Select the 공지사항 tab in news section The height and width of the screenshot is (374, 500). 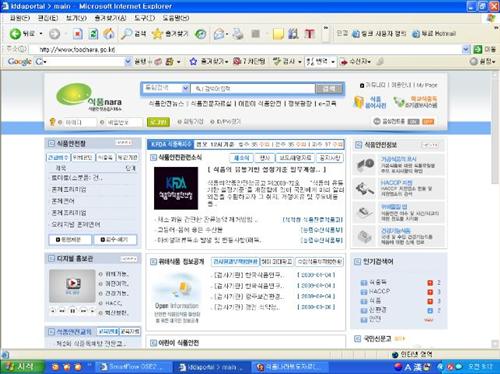click(x=329, y=158)
